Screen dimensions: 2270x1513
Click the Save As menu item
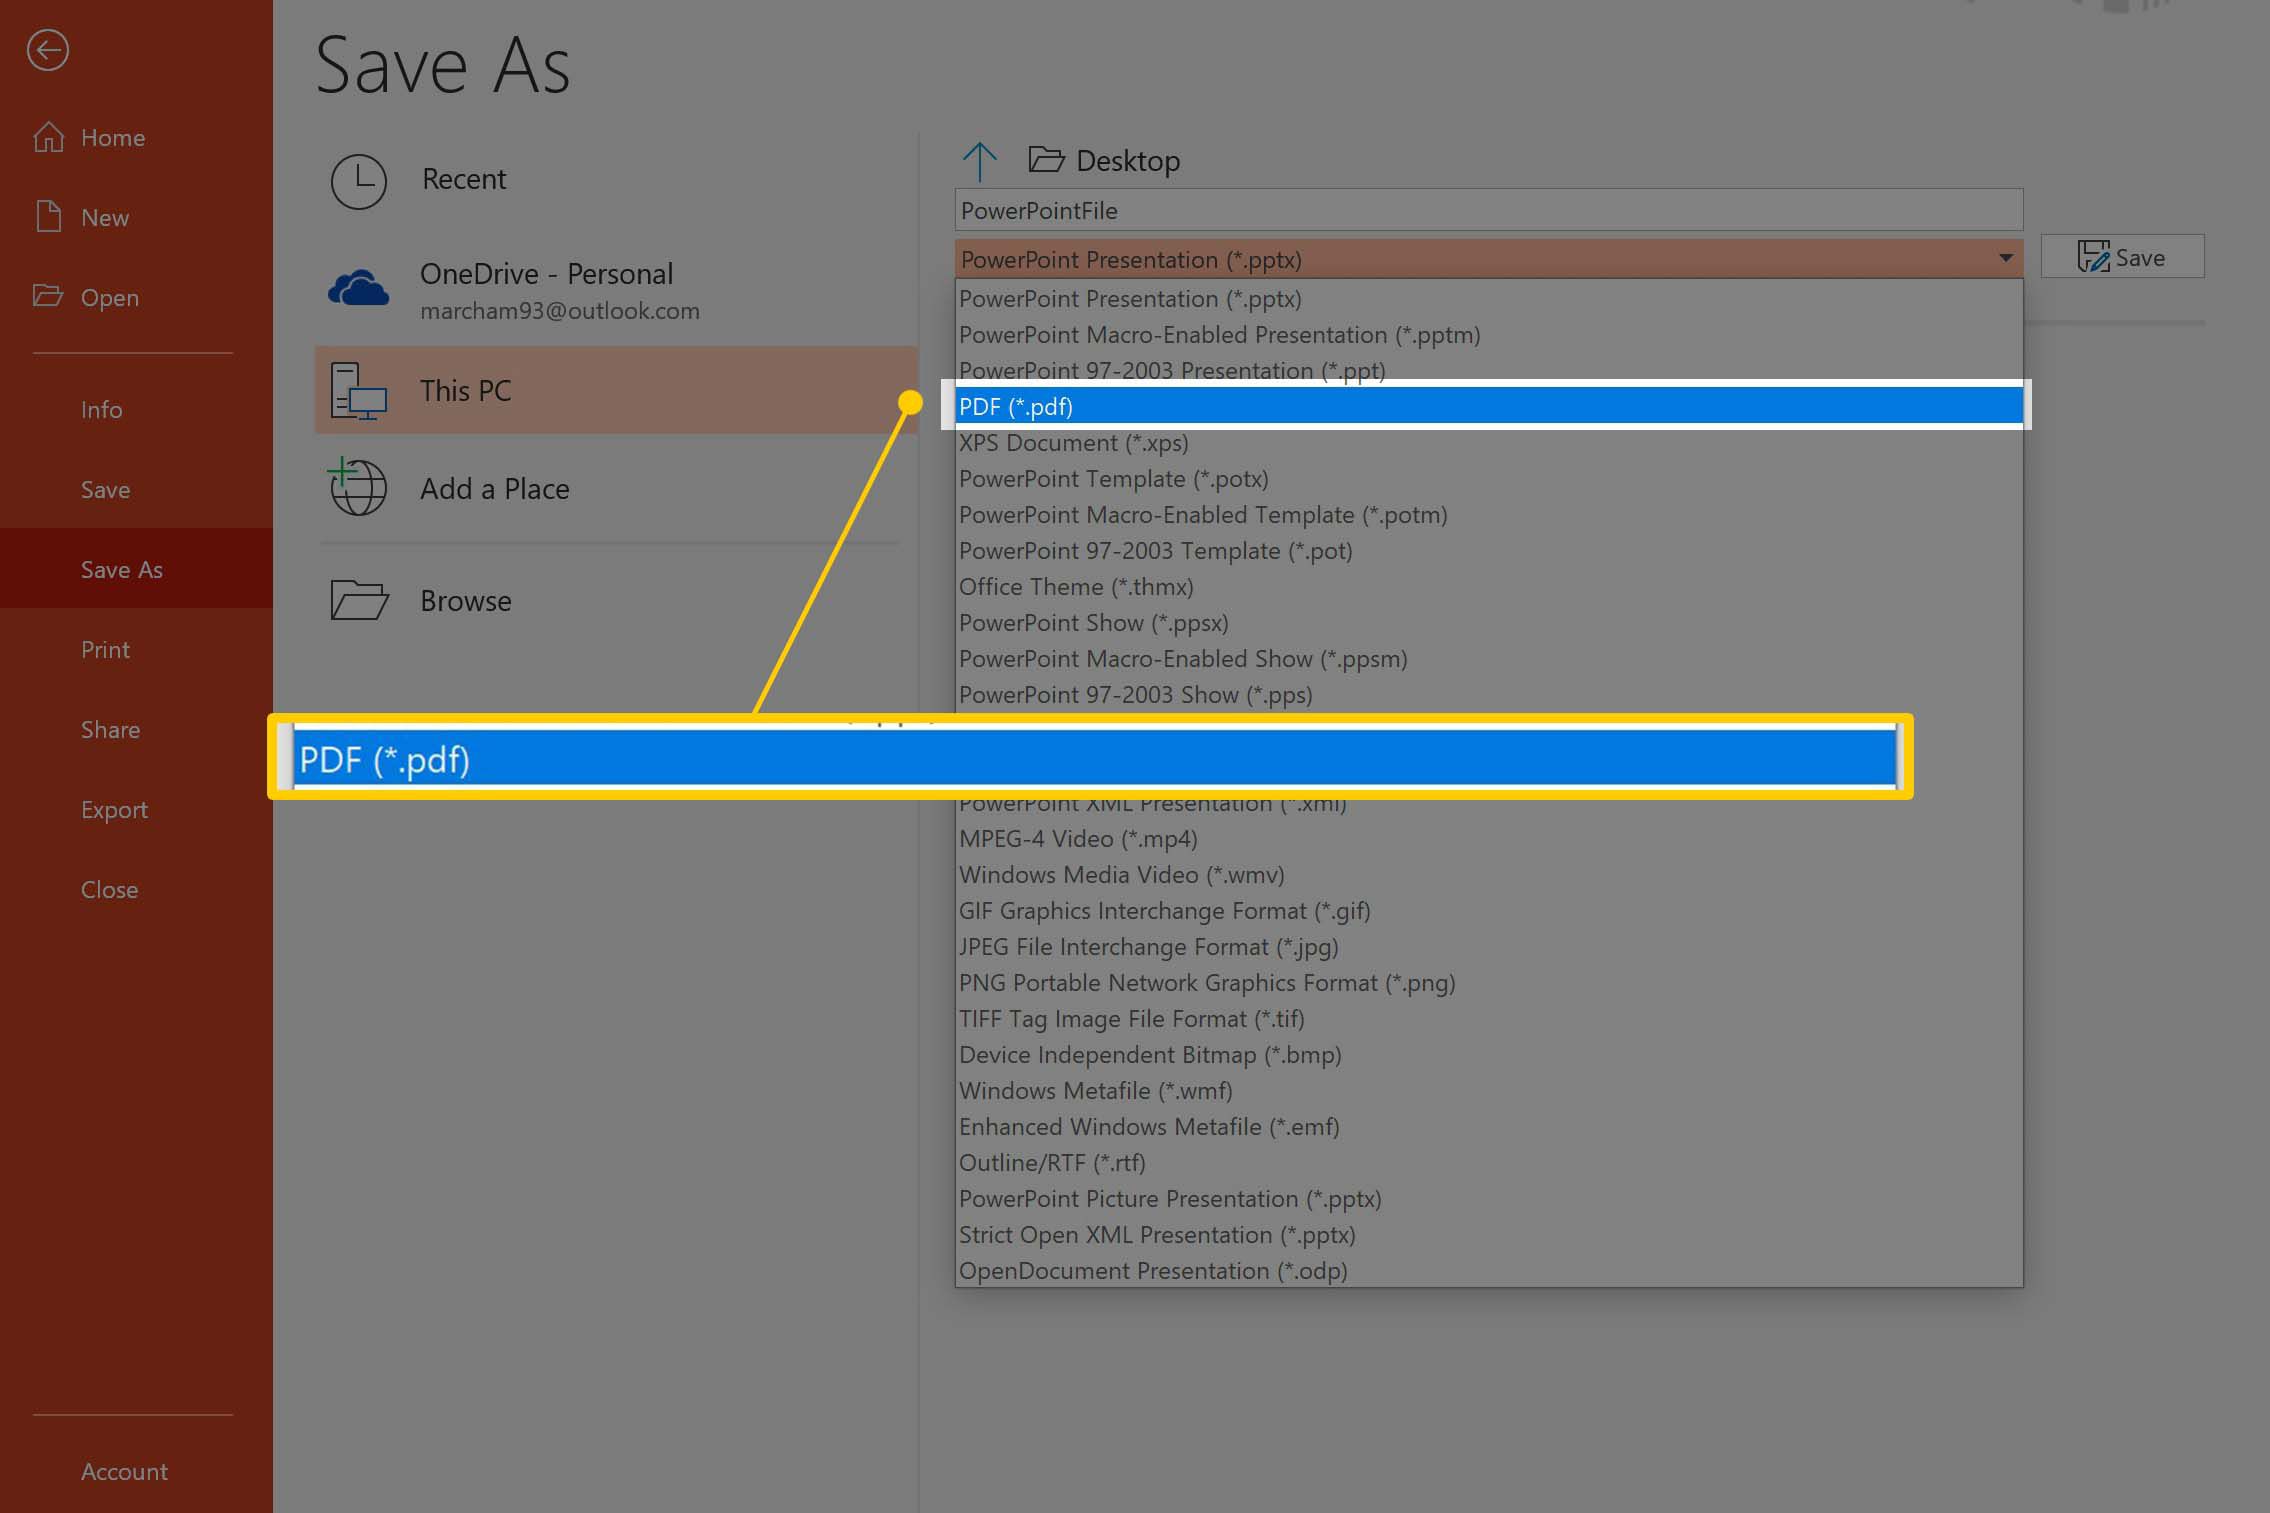point(120,567)
